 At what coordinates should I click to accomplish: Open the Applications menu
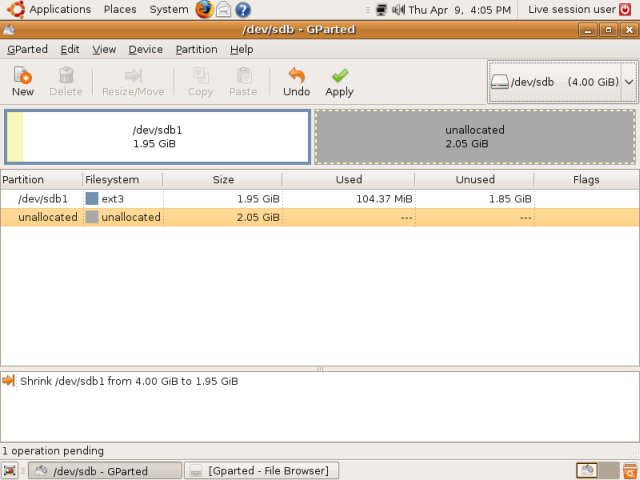(x=60, y=9)
